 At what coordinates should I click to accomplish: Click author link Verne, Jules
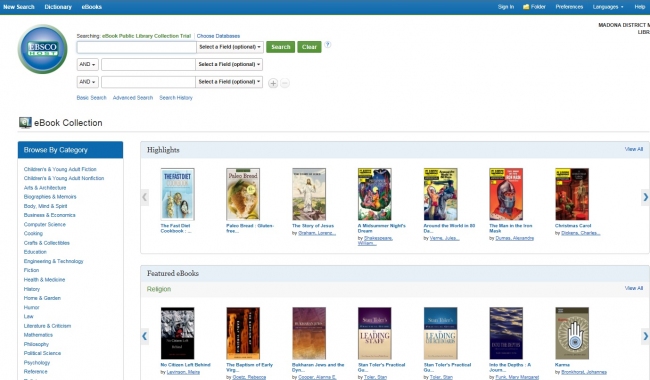[x=444, y=238]
